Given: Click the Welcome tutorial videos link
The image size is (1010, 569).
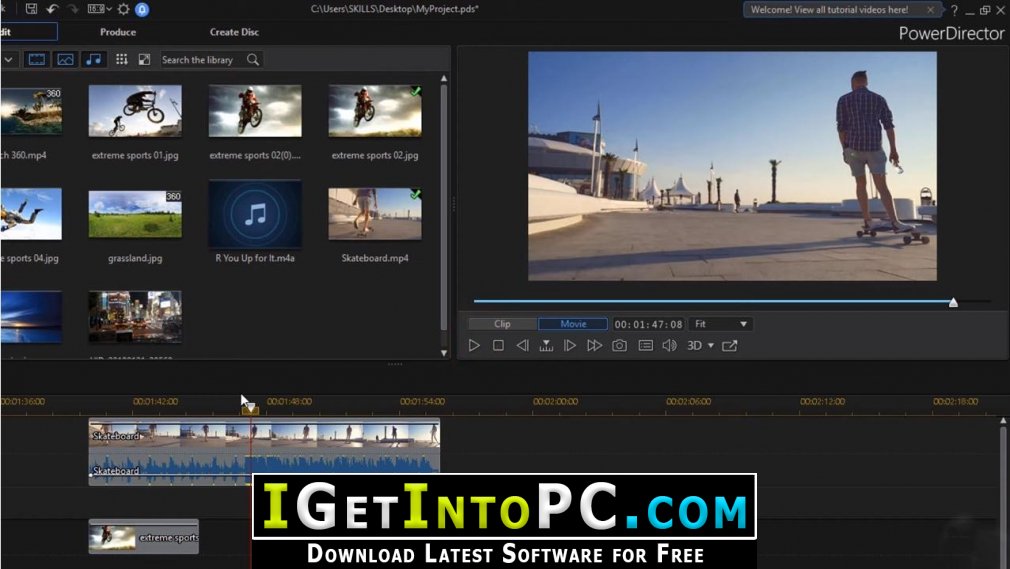Looking at the screenshot, I should tap(830, 10).
